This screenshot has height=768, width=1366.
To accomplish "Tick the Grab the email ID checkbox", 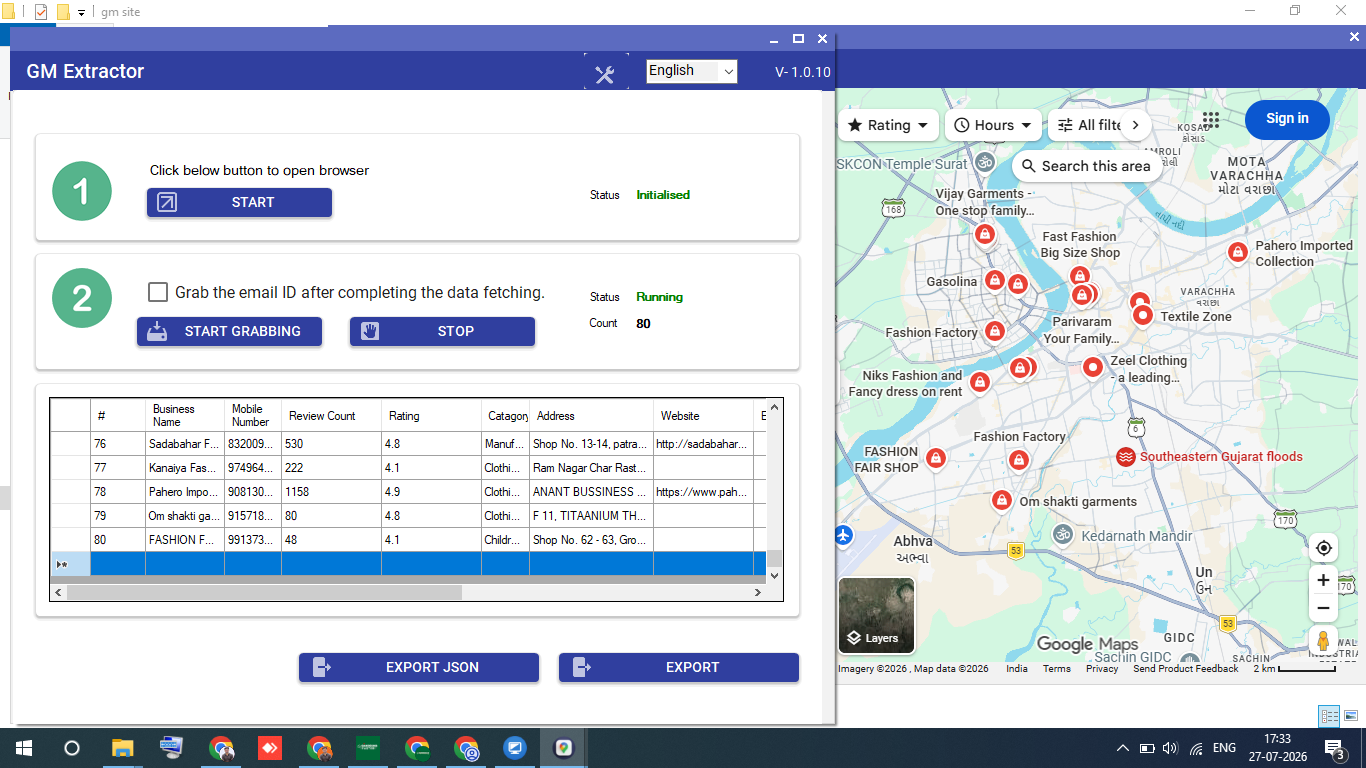I will [158, 292].
